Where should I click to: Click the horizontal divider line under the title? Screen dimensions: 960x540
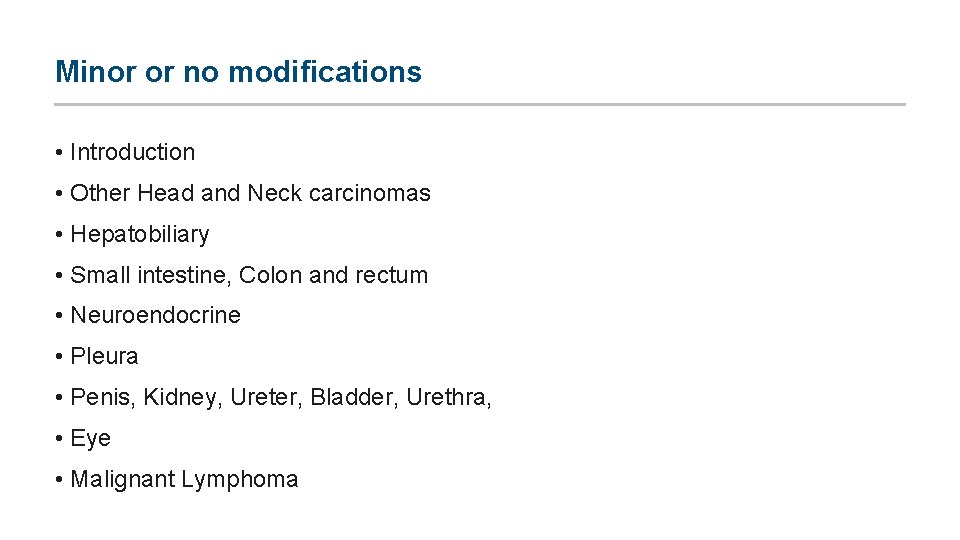pos(480,104)
